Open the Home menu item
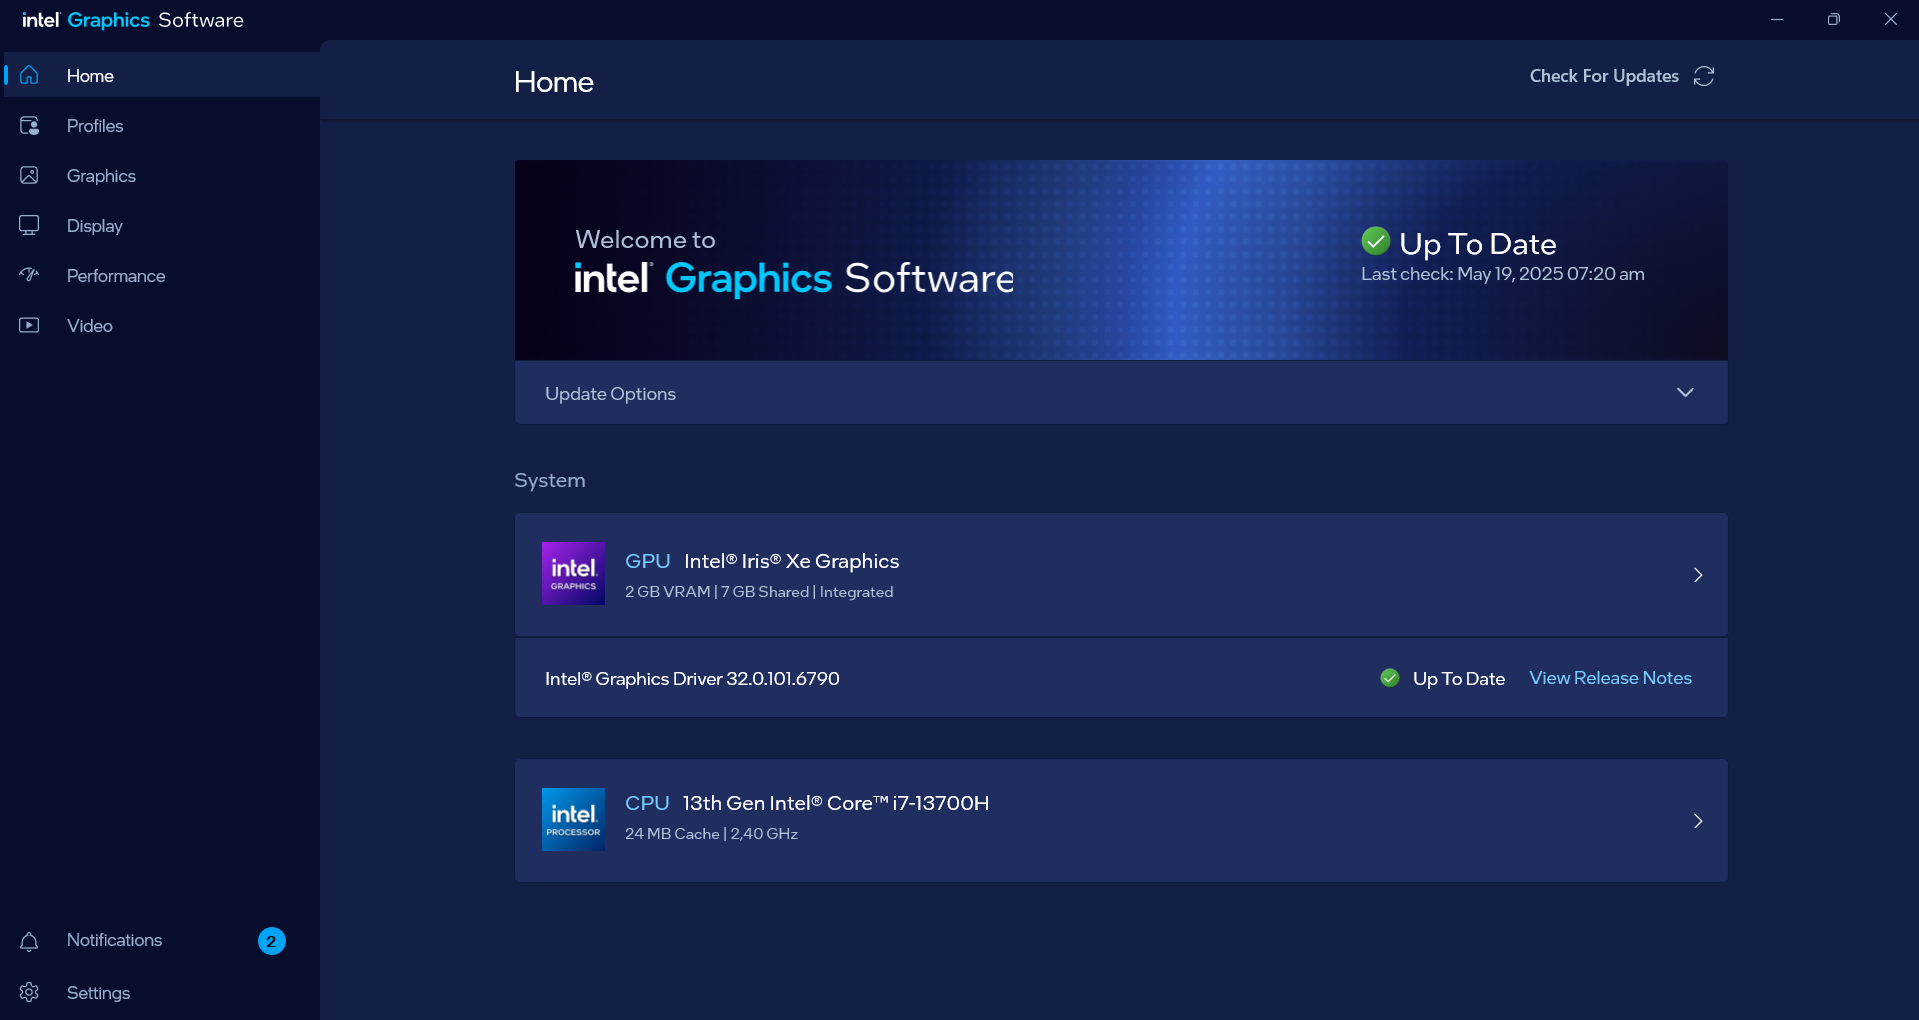Image resolution: width=1919 pixels, height=1020 pixels. [160, 75]
